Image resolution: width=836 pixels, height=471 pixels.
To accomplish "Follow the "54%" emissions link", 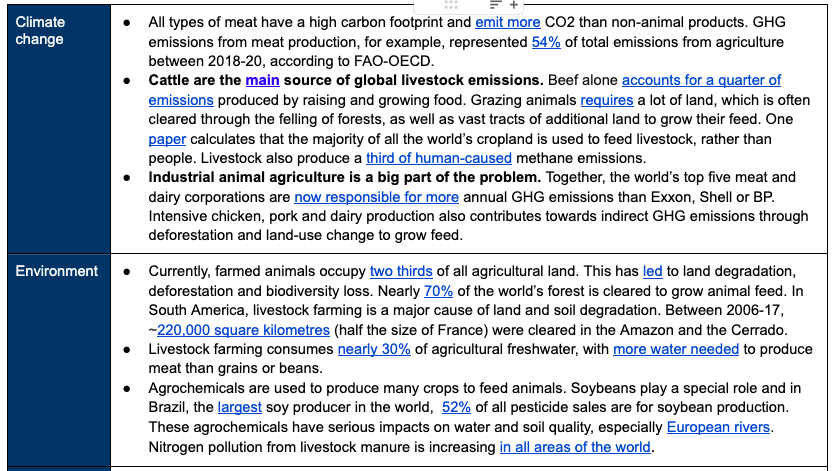I will (545, 41).
